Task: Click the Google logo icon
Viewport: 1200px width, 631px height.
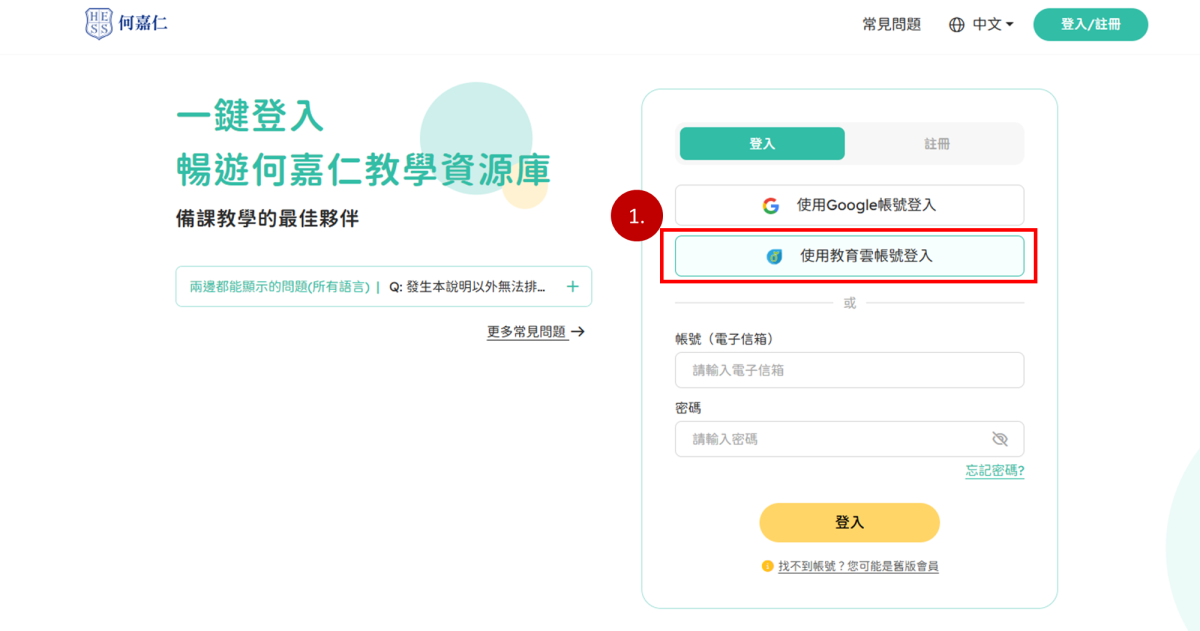Action: [770, 206]
